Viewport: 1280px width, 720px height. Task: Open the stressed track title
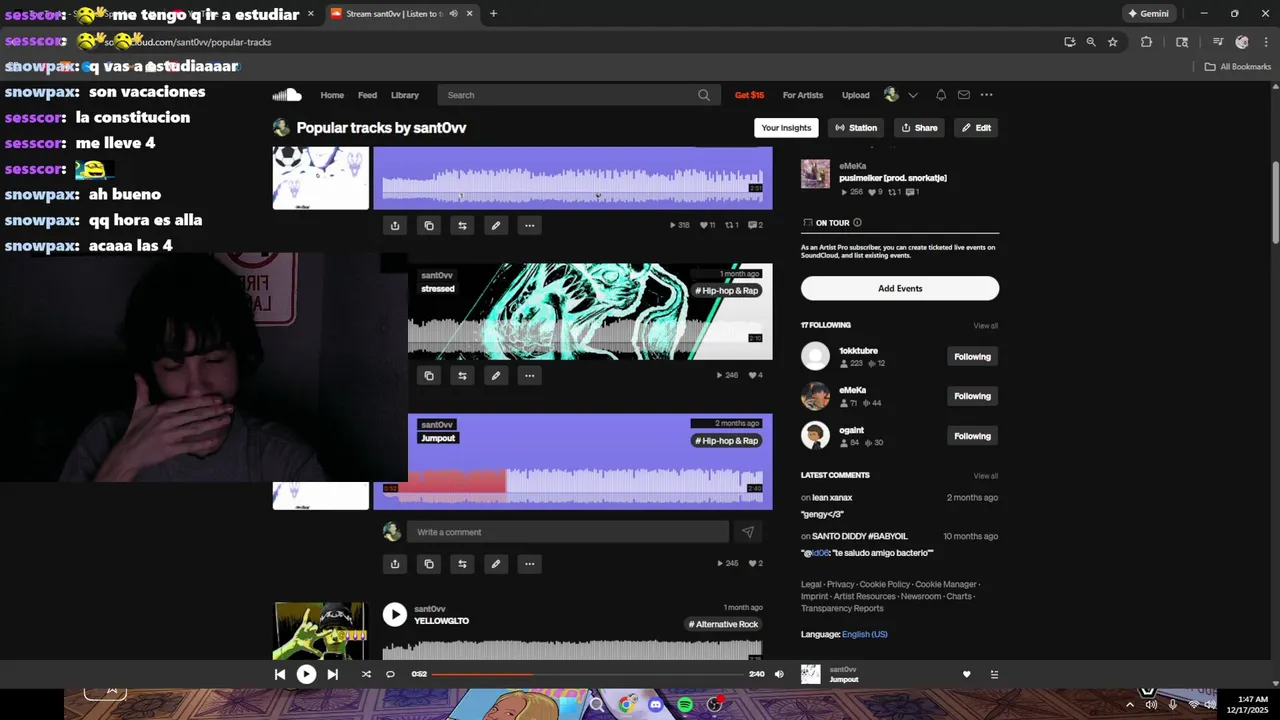[438, 289]
